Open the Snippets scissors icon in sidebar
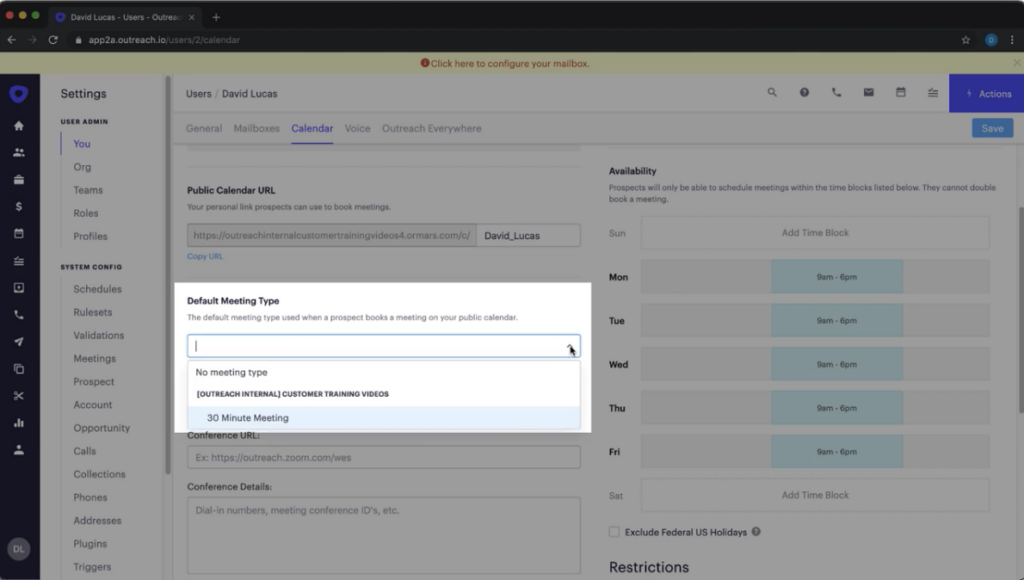Image resolution: width=1024 pixels, height=580 pixels. [19, 396]
